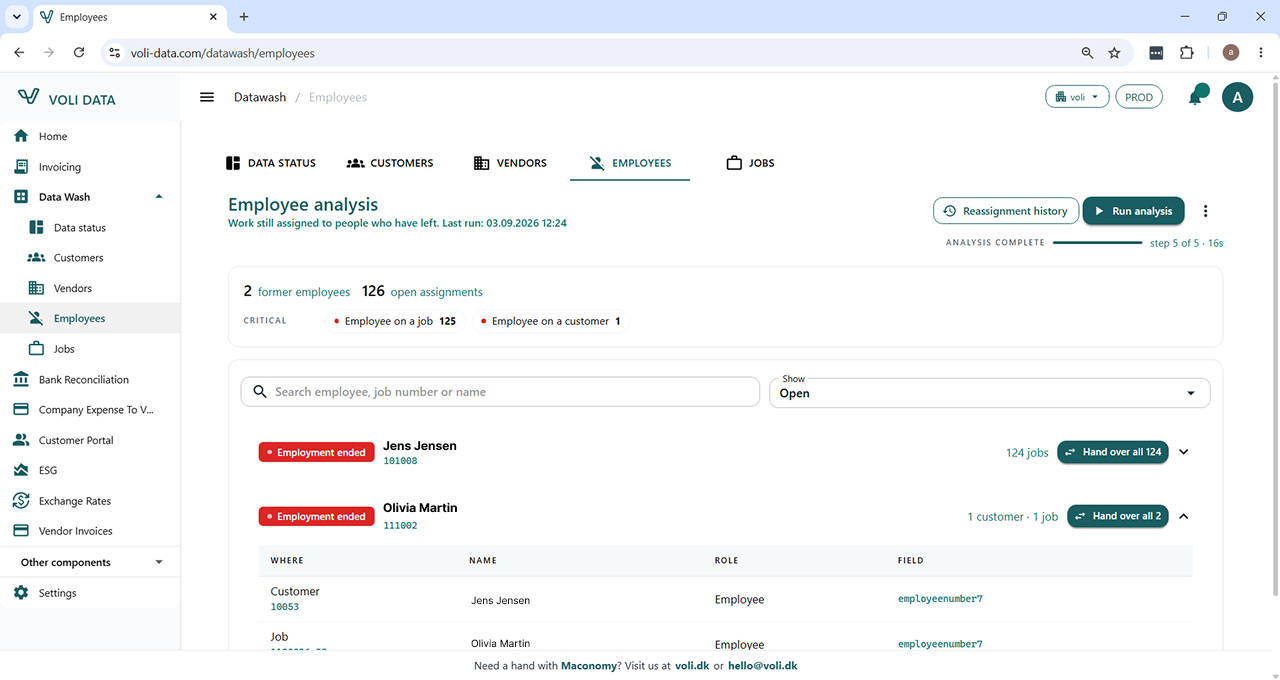1280x680 pixels.
Task: Click the browser zoom magnifier icon
Action: click(x=1087, y=53)
